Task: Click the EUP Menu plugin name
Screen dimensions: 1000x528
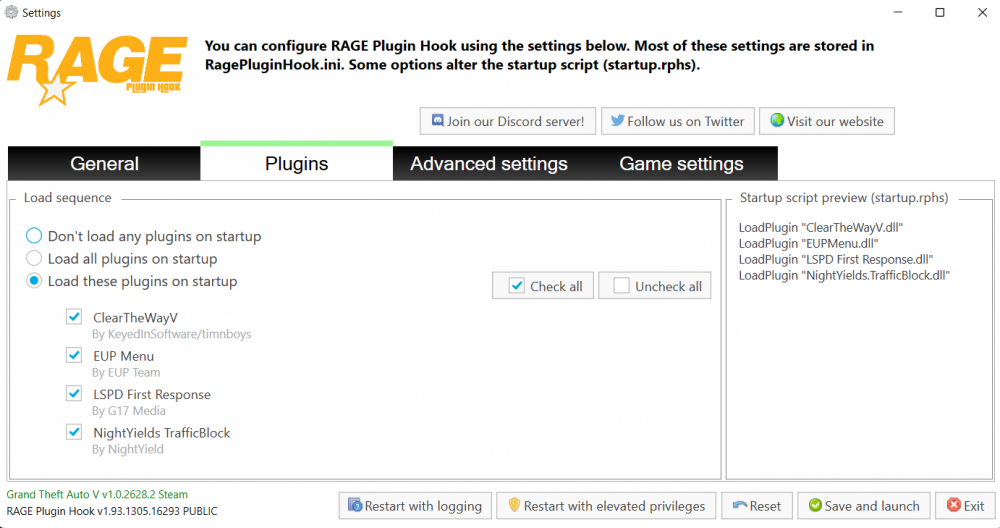Action: (123, 356)
